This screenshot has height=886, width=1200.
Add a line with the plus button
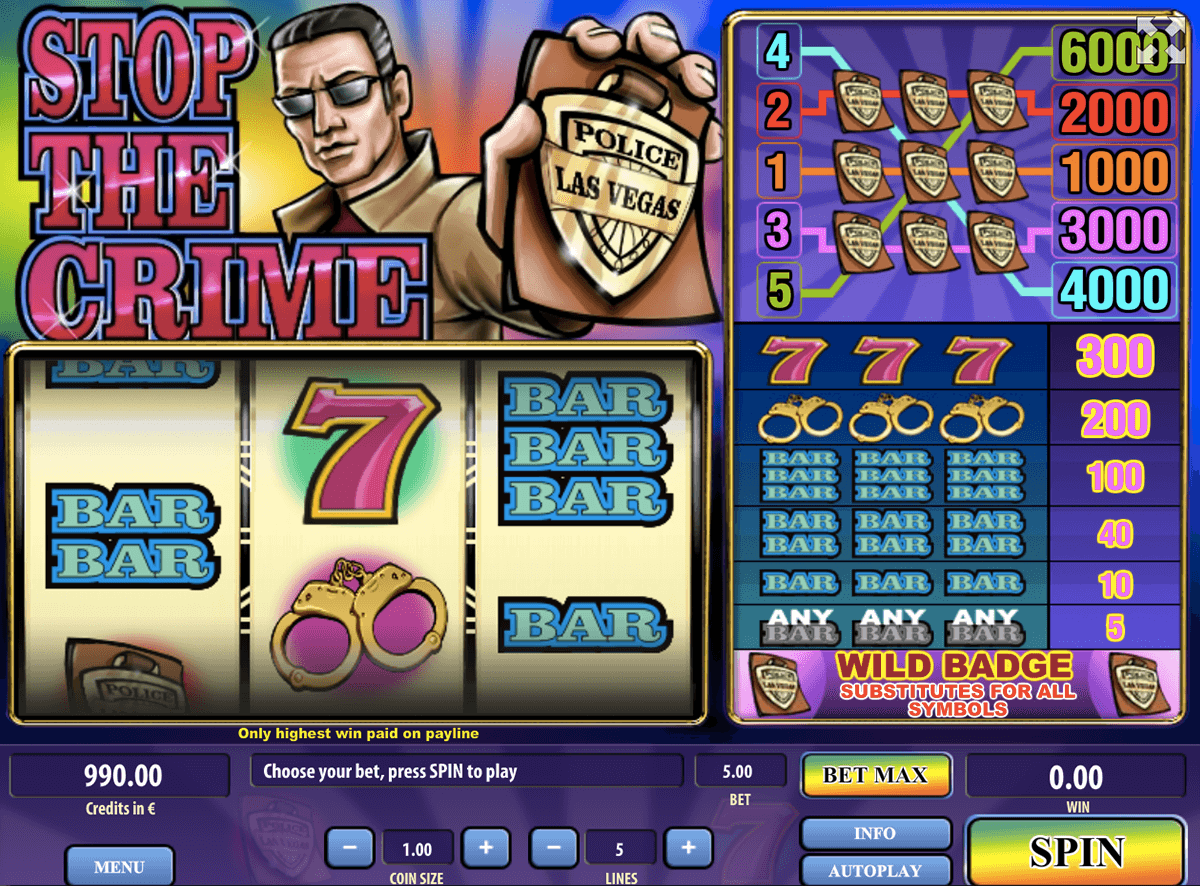[688, 848]
